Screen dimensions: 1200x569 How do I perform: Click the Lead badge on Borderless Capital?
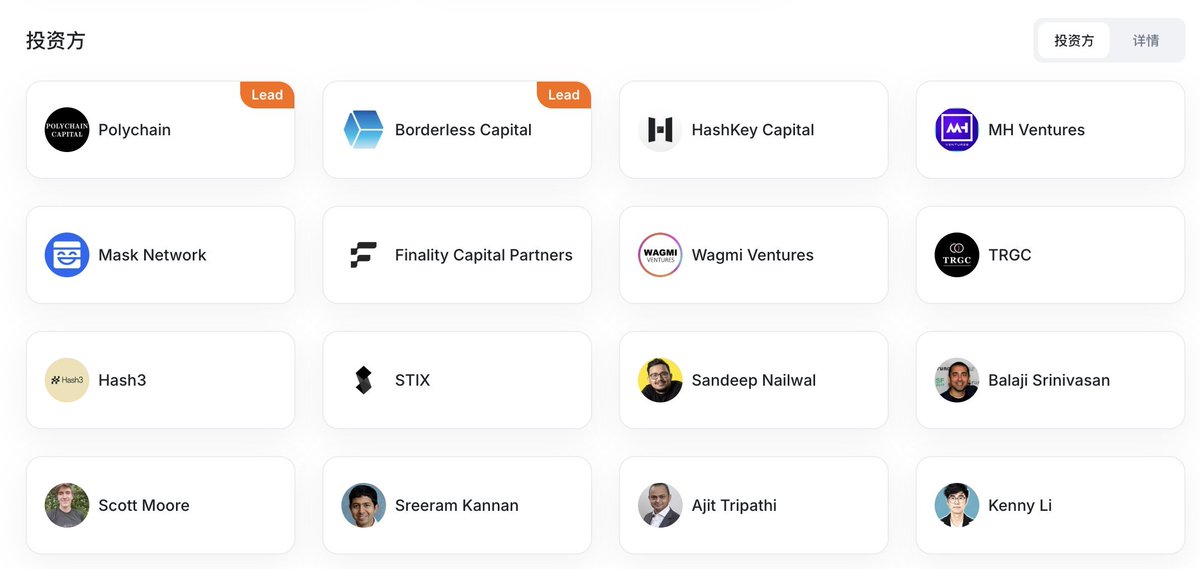point(564,95)
